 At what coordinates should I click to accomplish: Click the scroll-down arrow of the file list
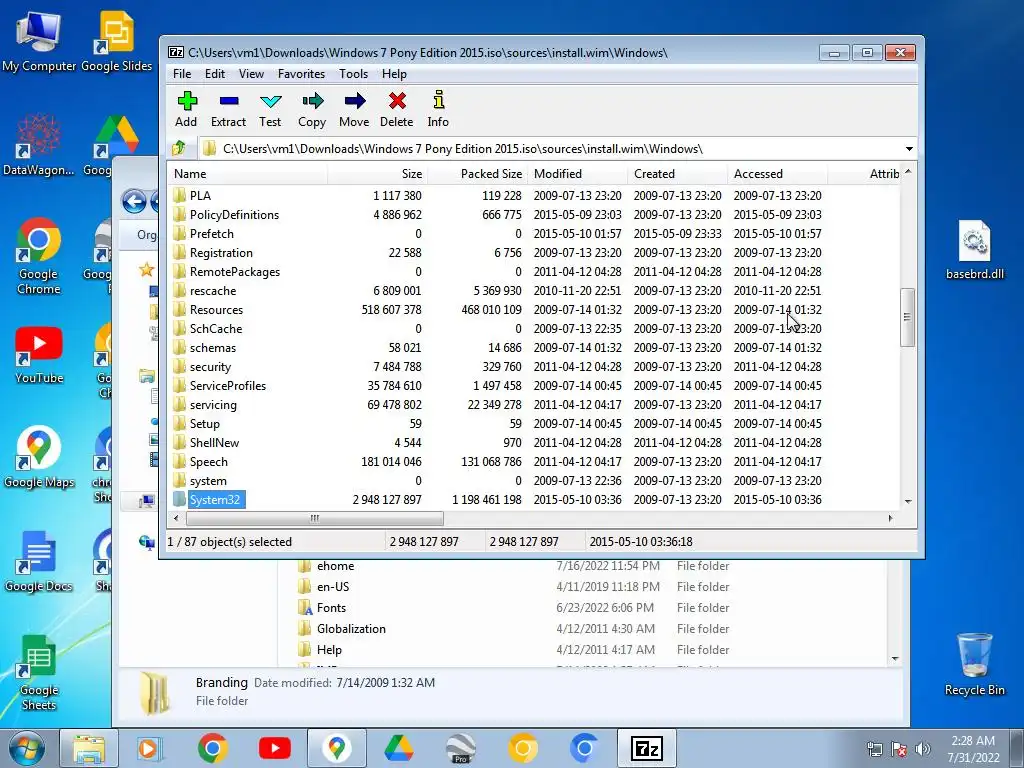[908, 502]
